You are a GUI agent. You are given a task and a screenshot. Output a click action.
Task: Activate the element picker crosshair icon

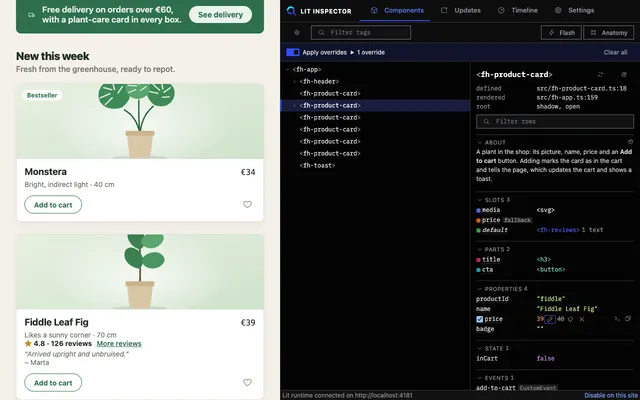pos(297,33)
